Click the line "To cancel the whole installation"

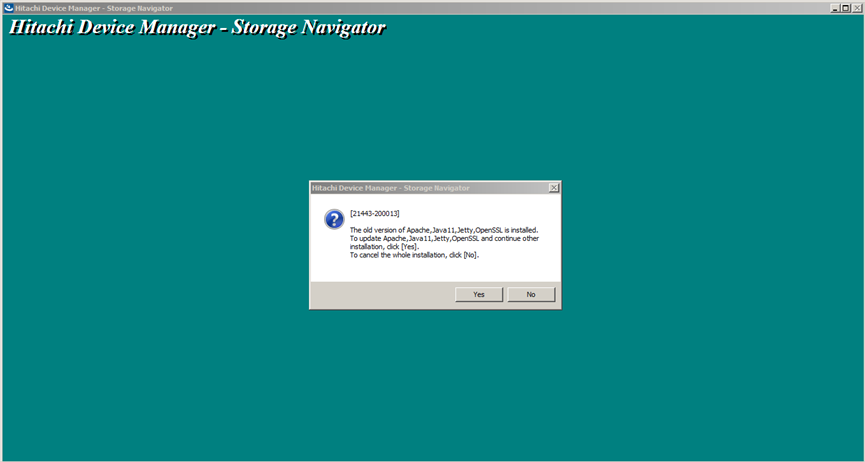tap(414, 256)
